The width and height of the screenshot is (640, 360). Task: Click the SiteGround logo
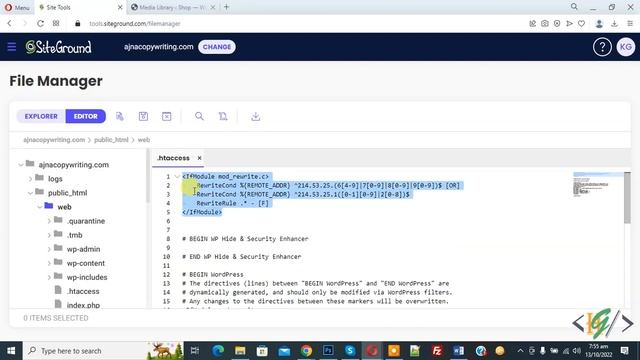(59, 47)
